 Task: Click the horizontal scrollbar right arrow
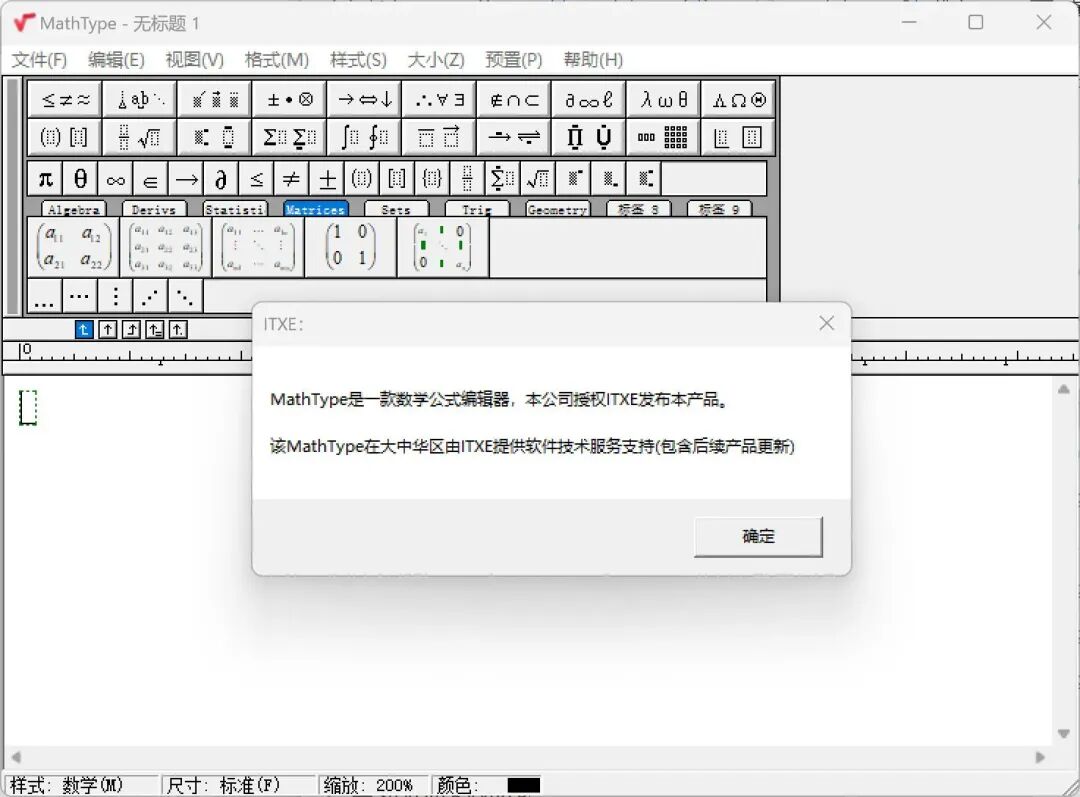pos(1040,757)
